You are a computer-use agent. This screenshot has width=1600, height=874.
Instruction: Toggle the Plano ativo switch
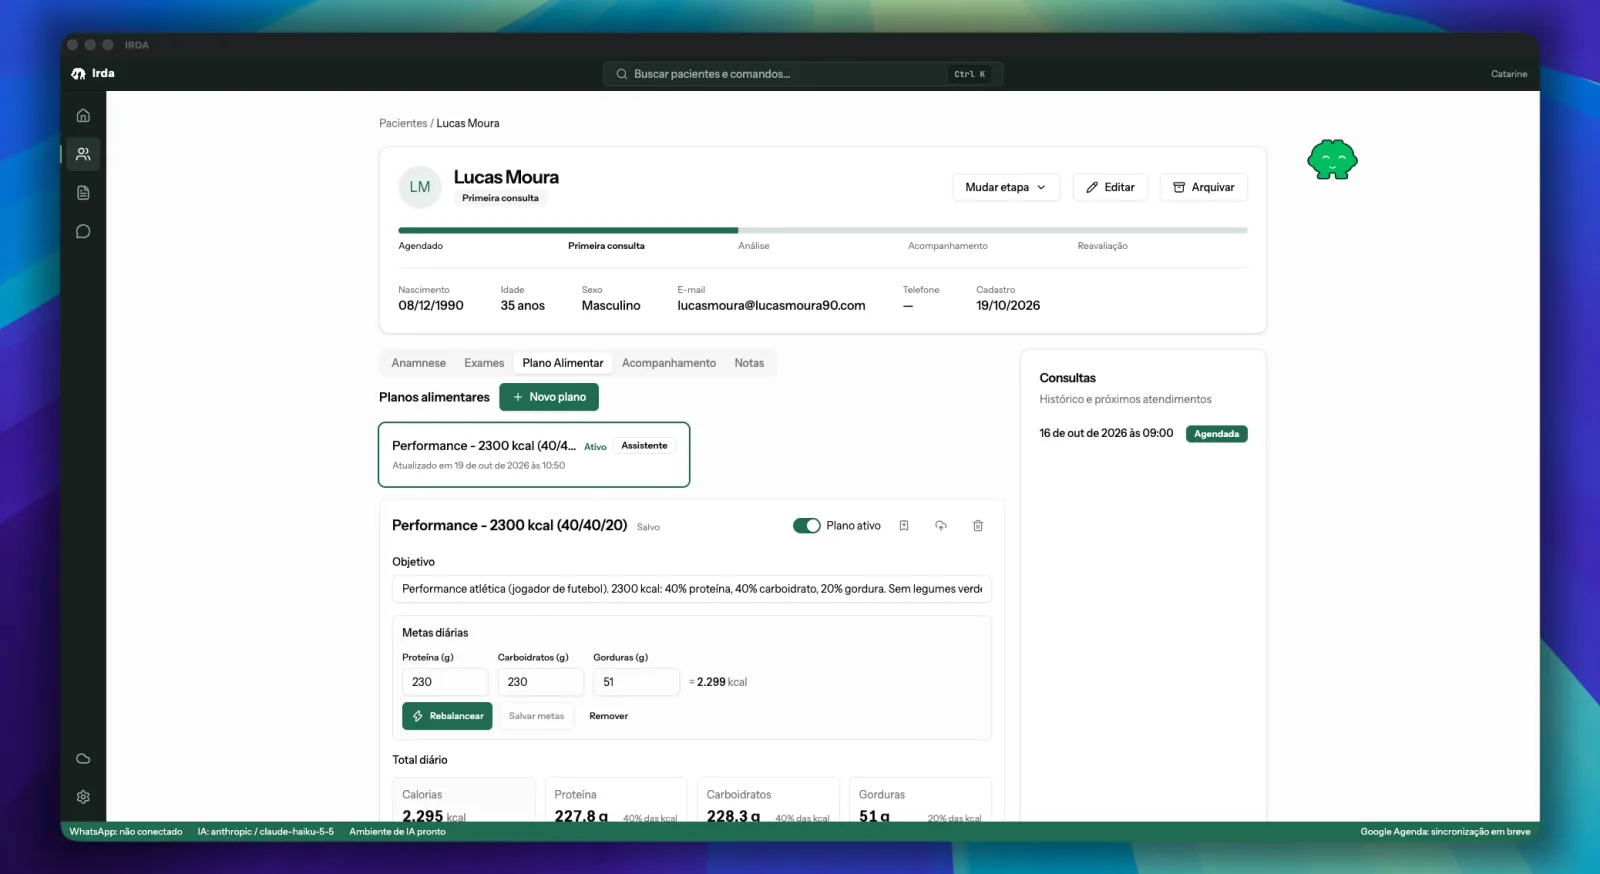point(807,526)
